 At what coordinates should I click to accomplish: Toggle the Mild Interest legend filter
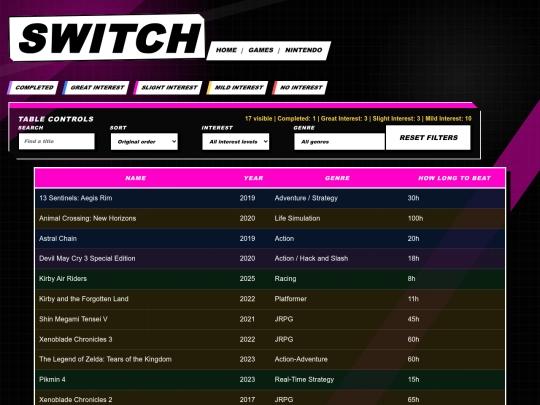click(237, 87)
